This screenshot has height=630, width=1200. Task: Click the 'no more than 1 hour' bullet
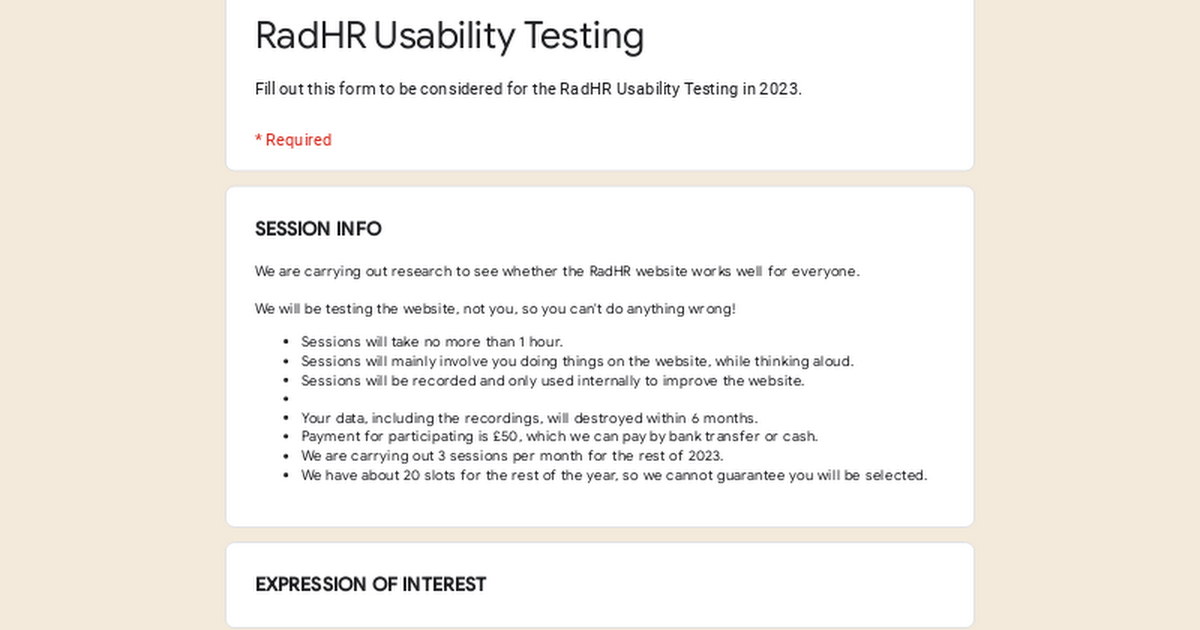point(432,342)
